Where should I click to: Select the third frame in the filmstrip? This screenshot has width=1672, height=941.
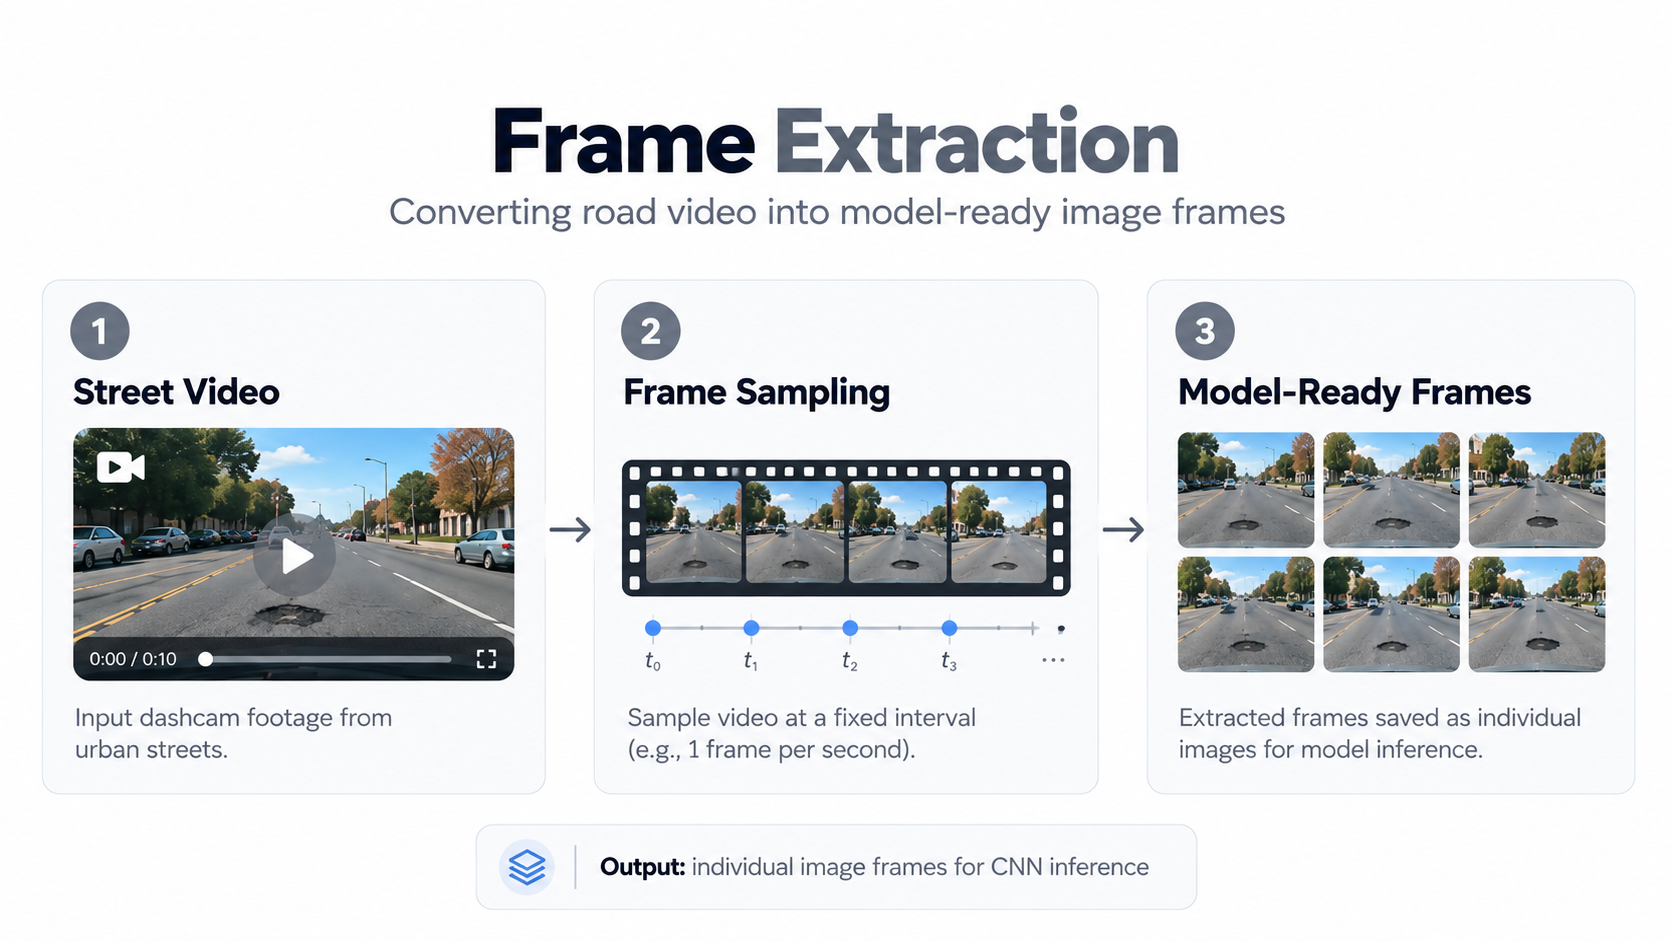(x=897, y=532)
